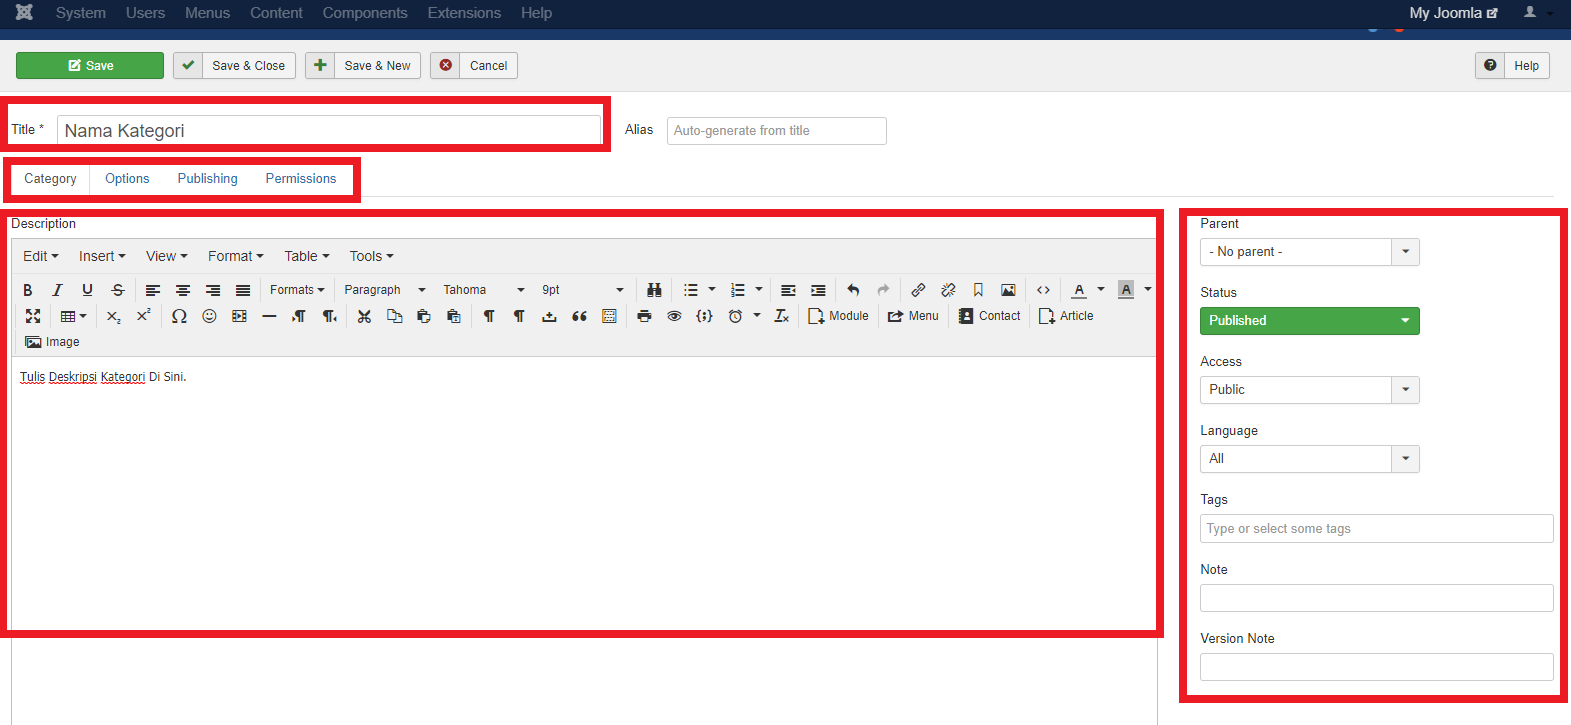Click the Alias input field
The width and height of the screenshot is (1571, 725).
coord(776,131)
